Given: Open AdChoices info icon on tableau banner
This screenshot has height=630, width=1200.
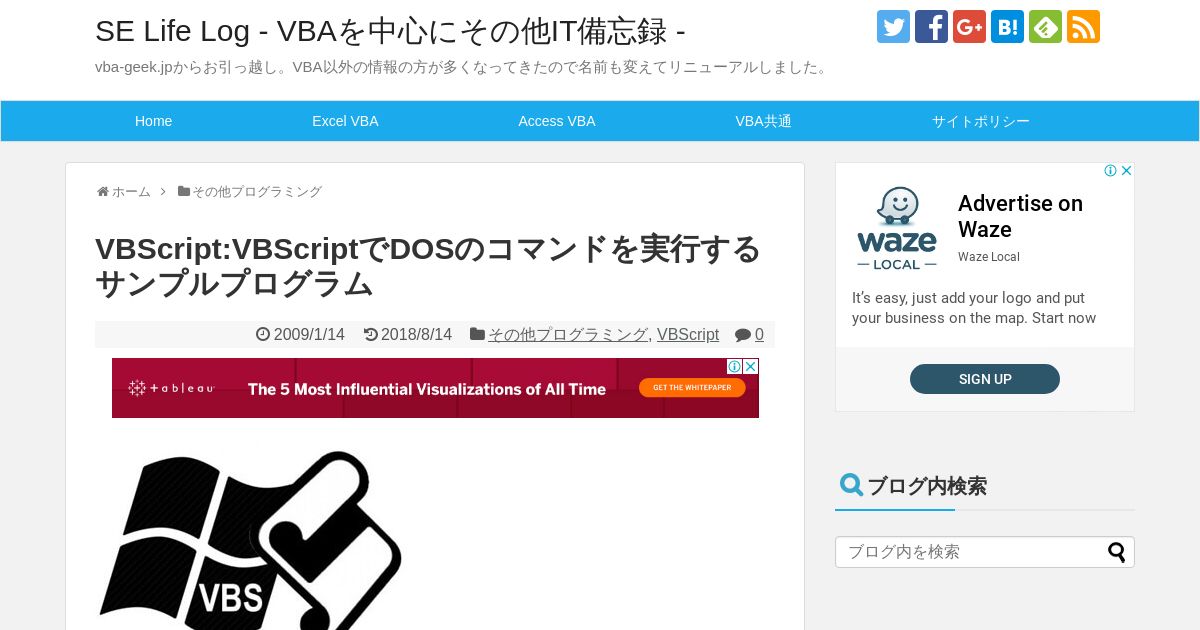Looking at the screenshot, I should pos(734,367).
